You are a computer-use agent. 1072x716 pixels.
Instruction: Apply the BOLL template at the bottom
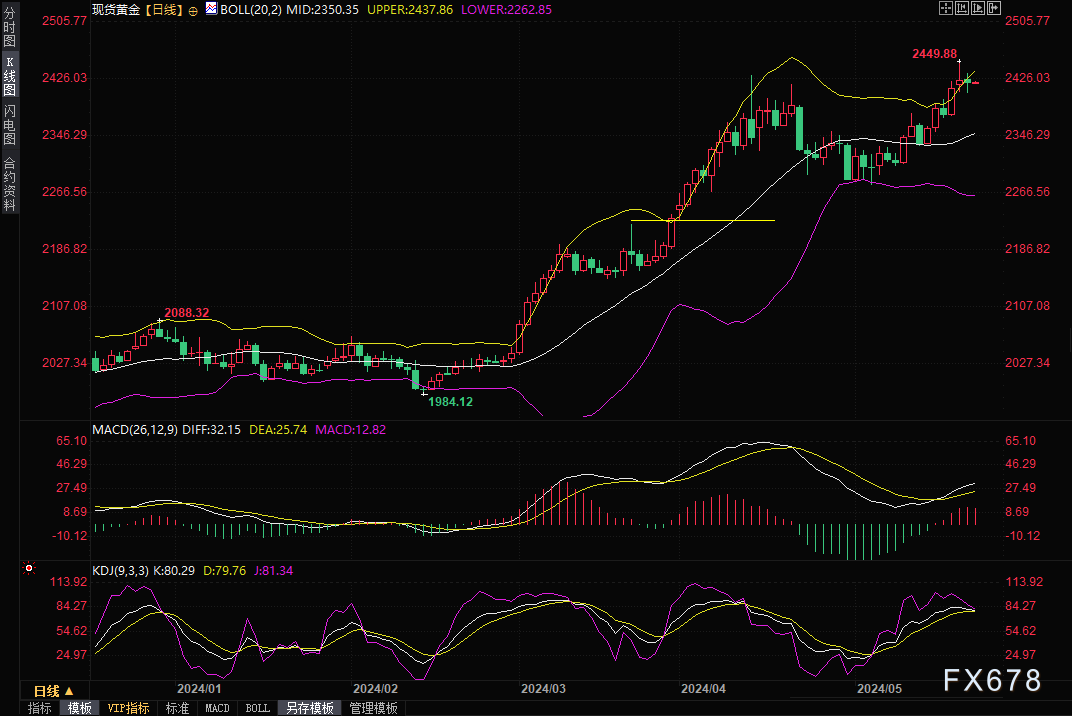point(257,708)
